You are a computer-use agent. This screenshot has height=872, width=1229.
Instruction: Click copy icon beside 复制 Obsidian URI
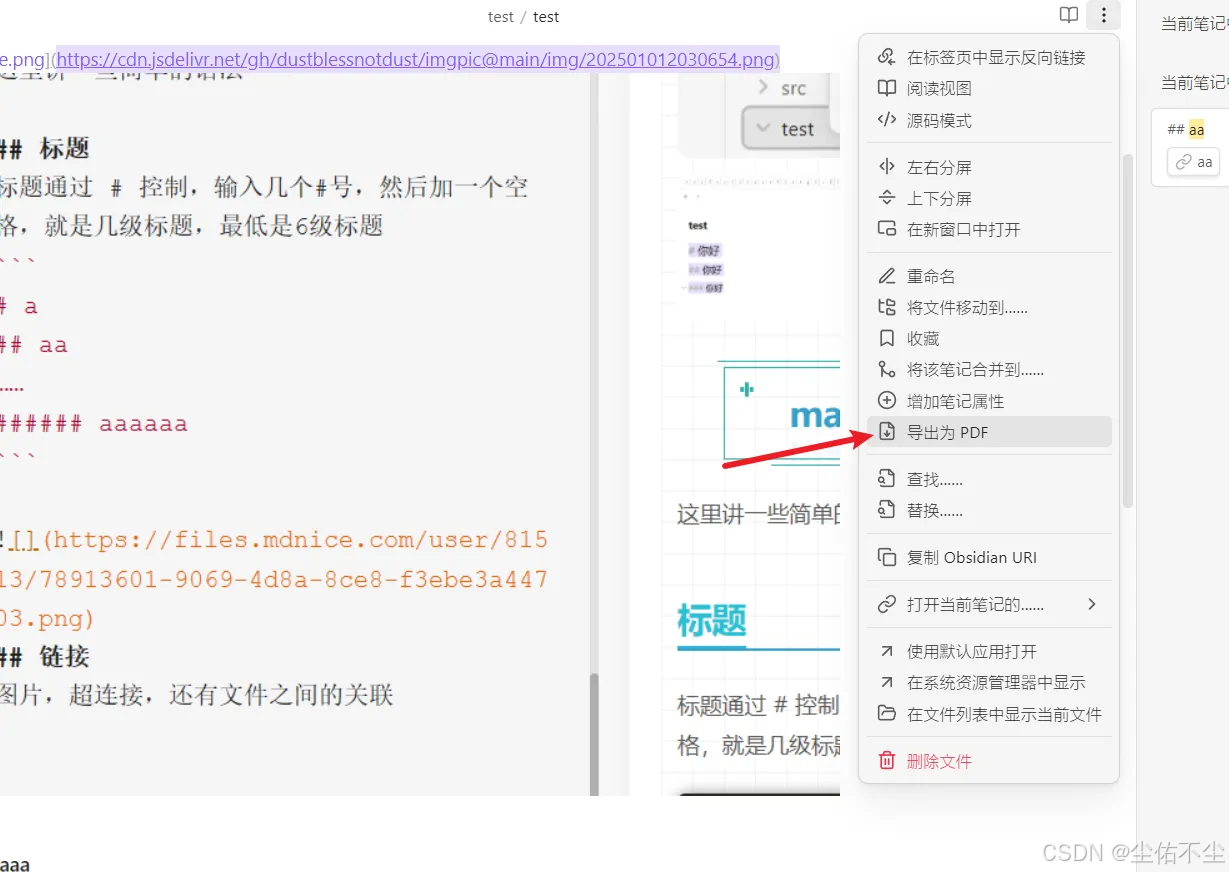[x=886, y=557]
